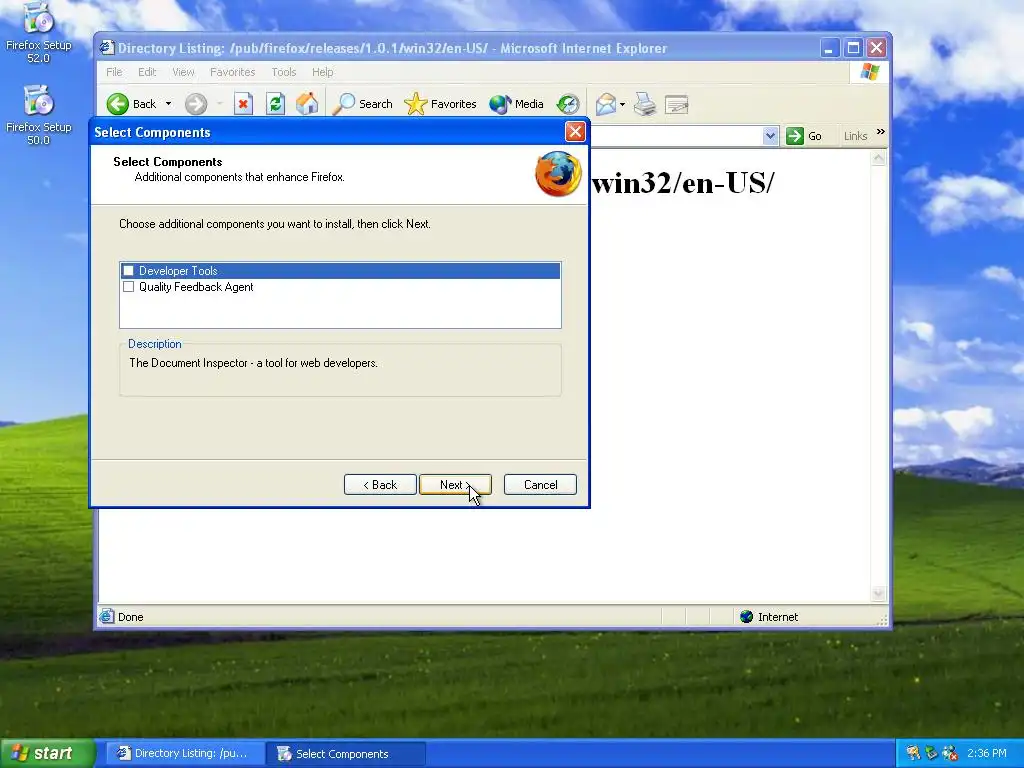Select the Firefox Setup 50.0 desktop icon
Viewport: 1024px width, 768px height.
click(x=39, y=115)
